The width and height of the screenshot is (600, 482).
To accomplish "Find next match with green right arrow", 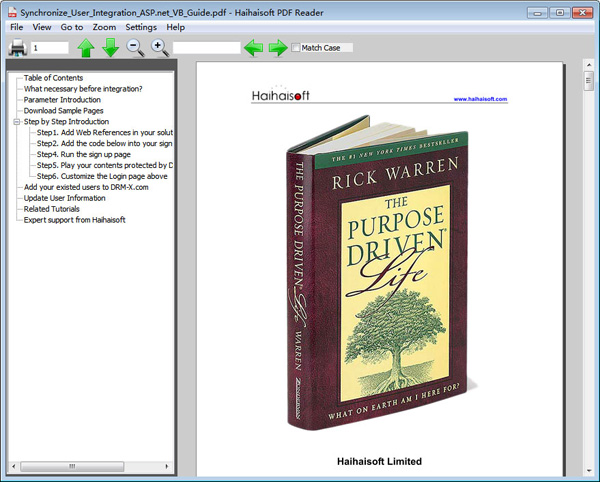I will 278,48.
